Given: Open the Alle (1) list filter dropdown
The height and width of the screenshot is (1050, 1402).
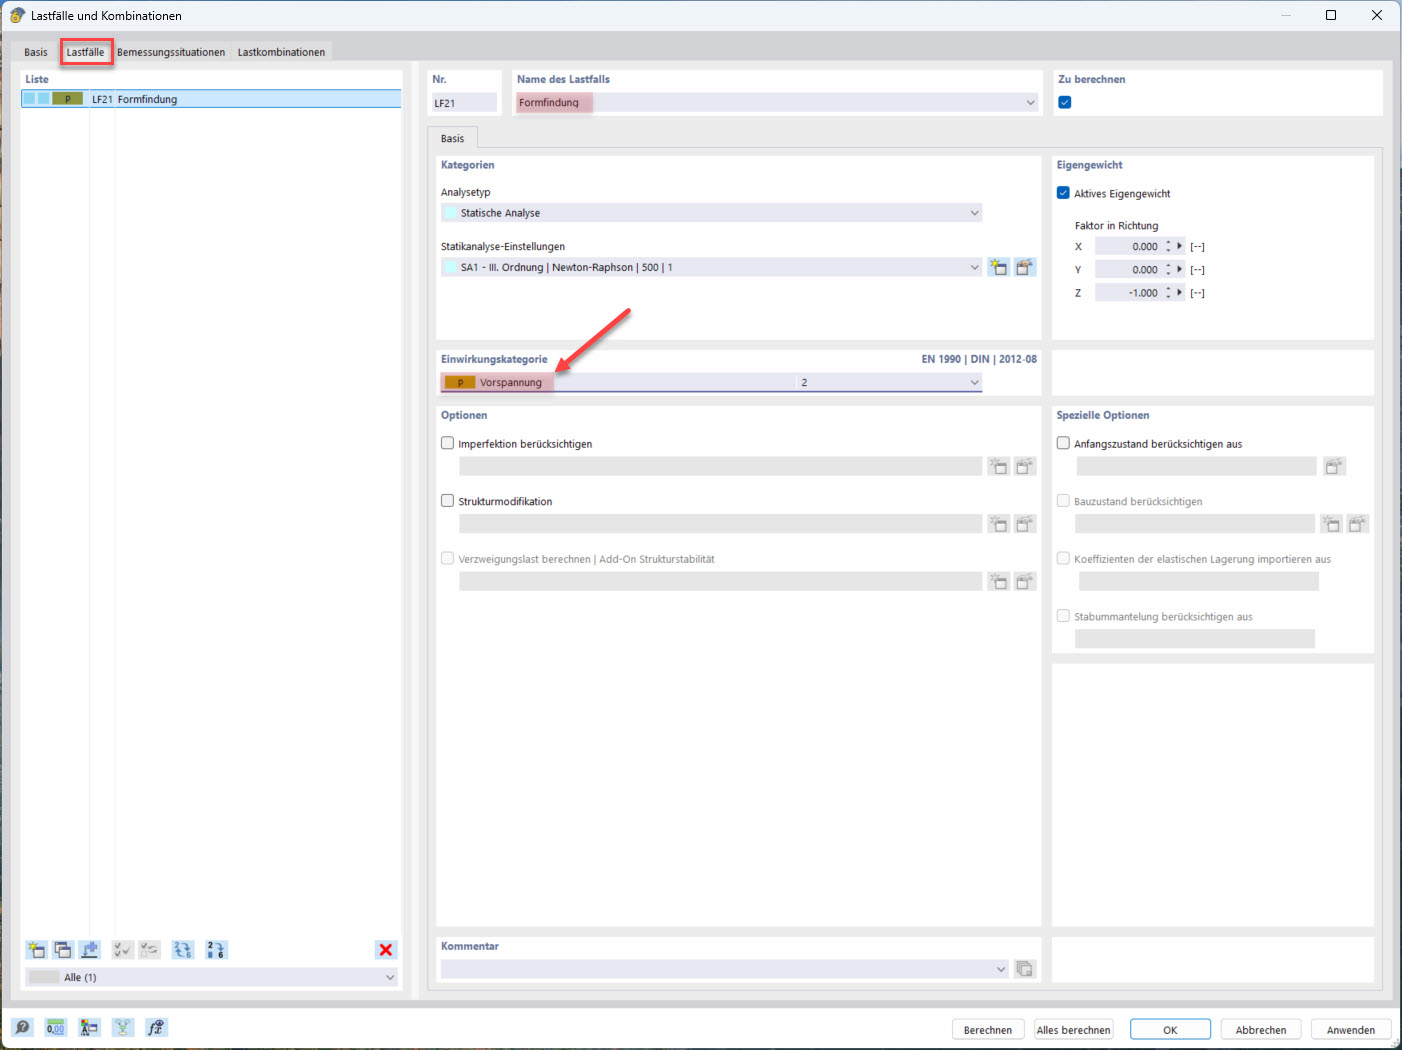Looking at the screenshot, I should tap(390, 977).
